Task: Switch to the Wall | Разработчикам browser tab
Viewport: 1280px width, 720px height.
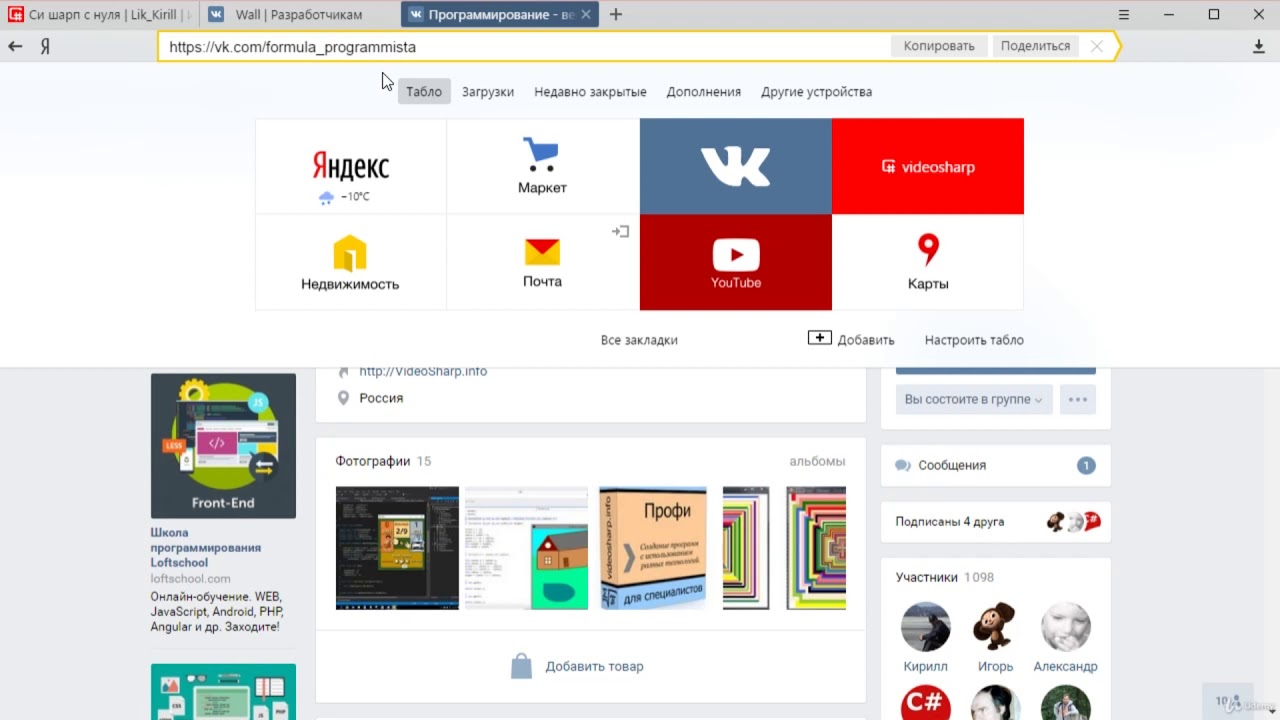Action: [298, 14]
